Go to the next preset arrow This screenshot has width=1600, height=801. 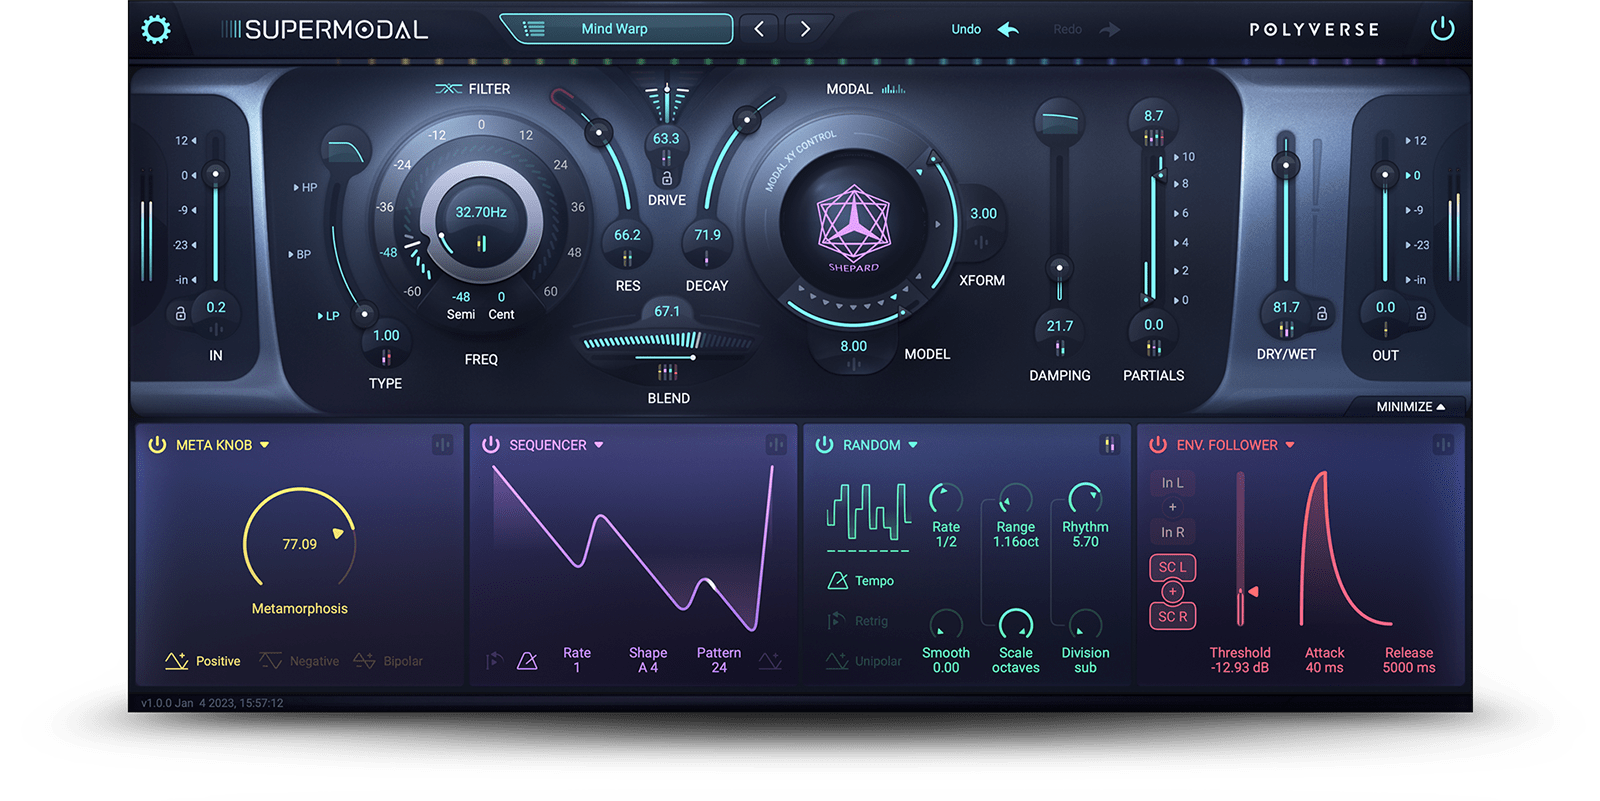805,29
